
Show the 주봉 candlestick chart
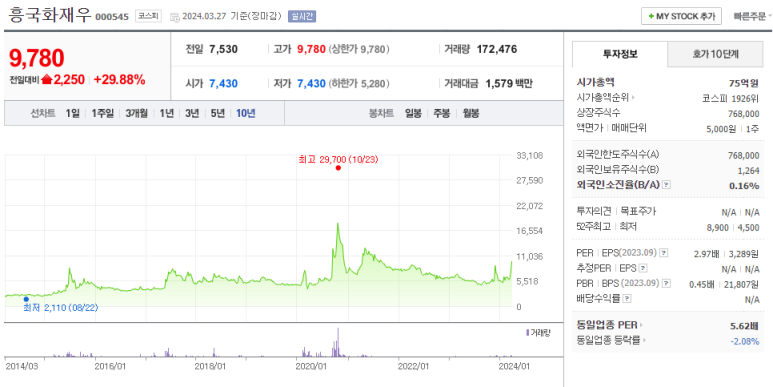point(442,113)
